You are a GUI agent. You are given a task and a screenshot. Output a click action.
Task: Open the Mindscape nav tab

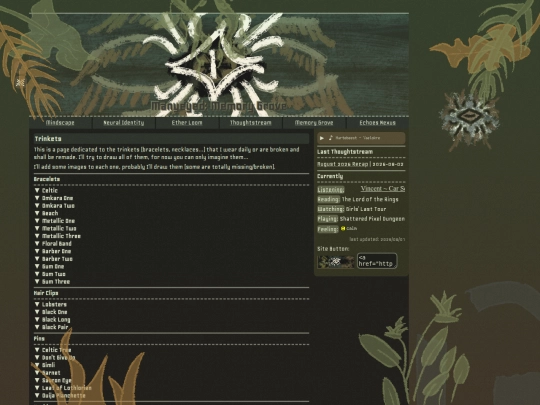coord(60,123)
